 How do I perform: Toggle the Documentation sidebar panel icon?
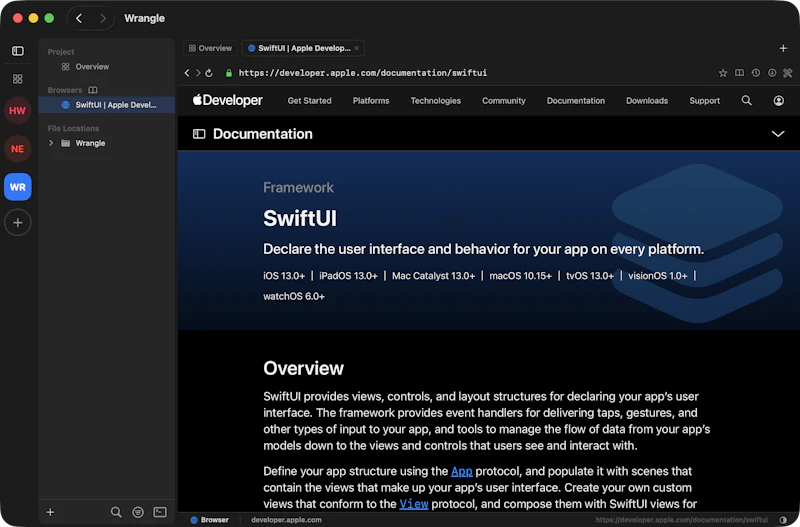[x=199, y=134]
